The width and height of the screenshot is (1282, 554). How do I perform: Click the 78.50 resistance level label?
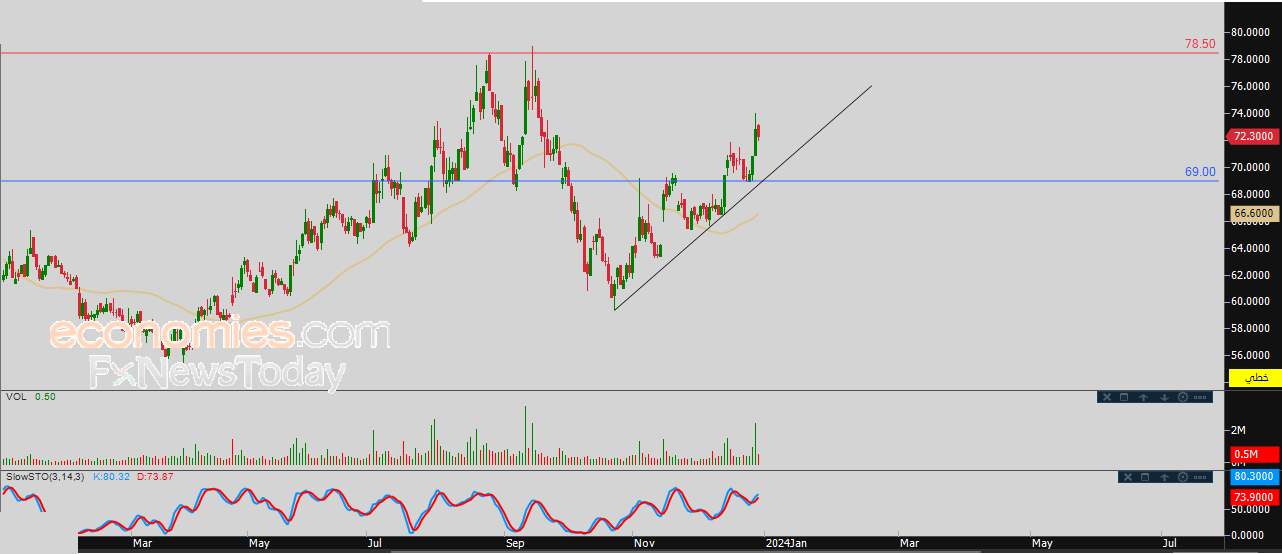click(x=1200, y=44)
